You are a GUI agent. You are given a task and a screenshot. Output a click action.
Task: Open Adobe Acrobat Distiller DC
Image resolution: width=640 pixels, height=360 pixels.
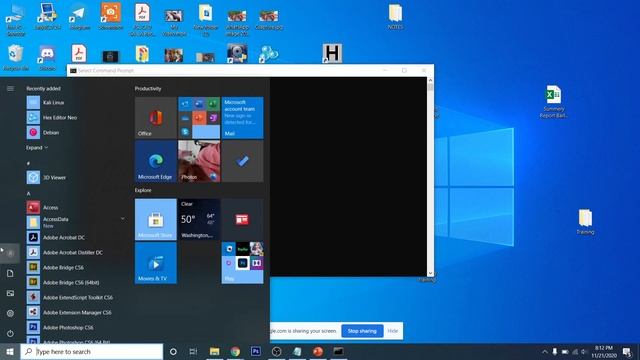point(76,253)
